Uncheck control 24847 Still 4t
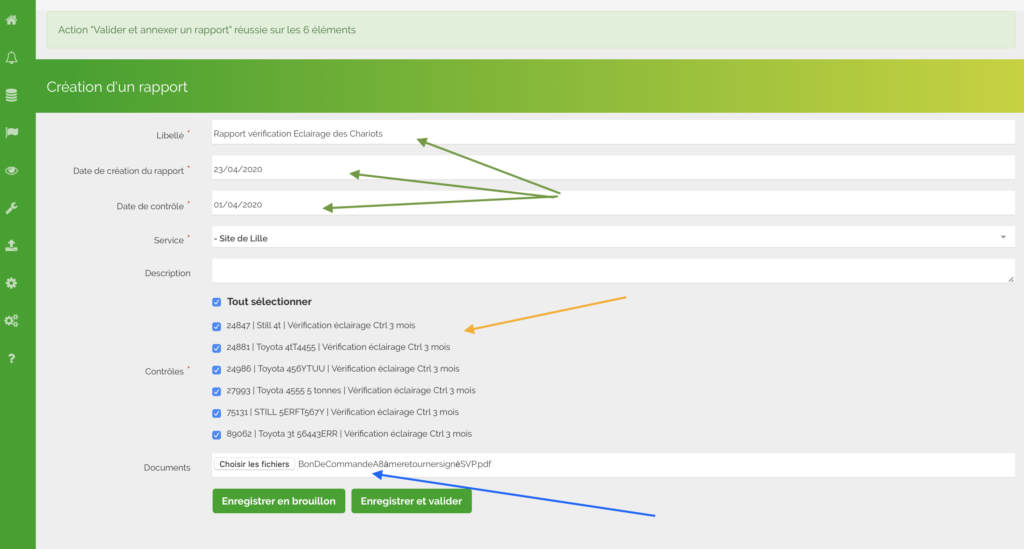Image resolution: width=1024 pixels, height=549 pixels. click(x=217, y=326)
